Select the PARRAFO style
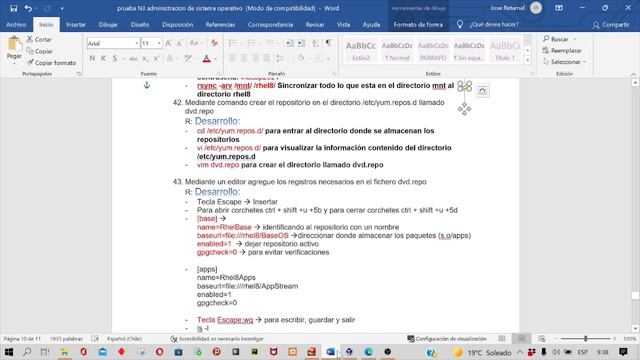640x360 pixels. click(x=433, y=50)
